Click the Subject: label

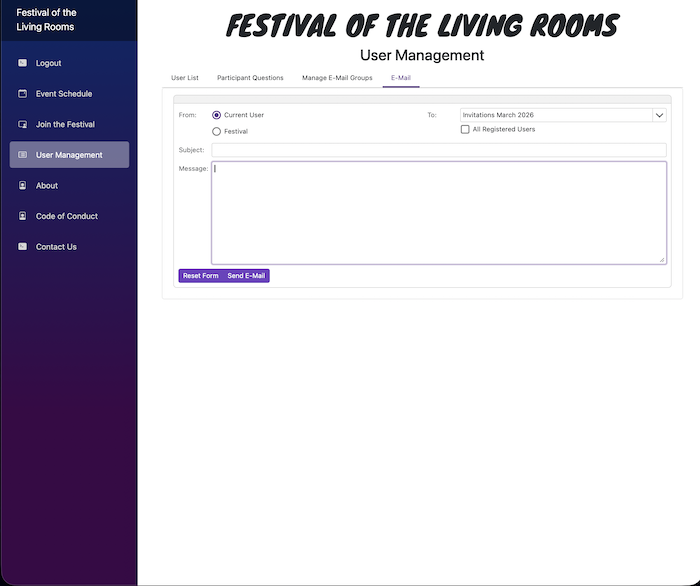click(191, 150)
